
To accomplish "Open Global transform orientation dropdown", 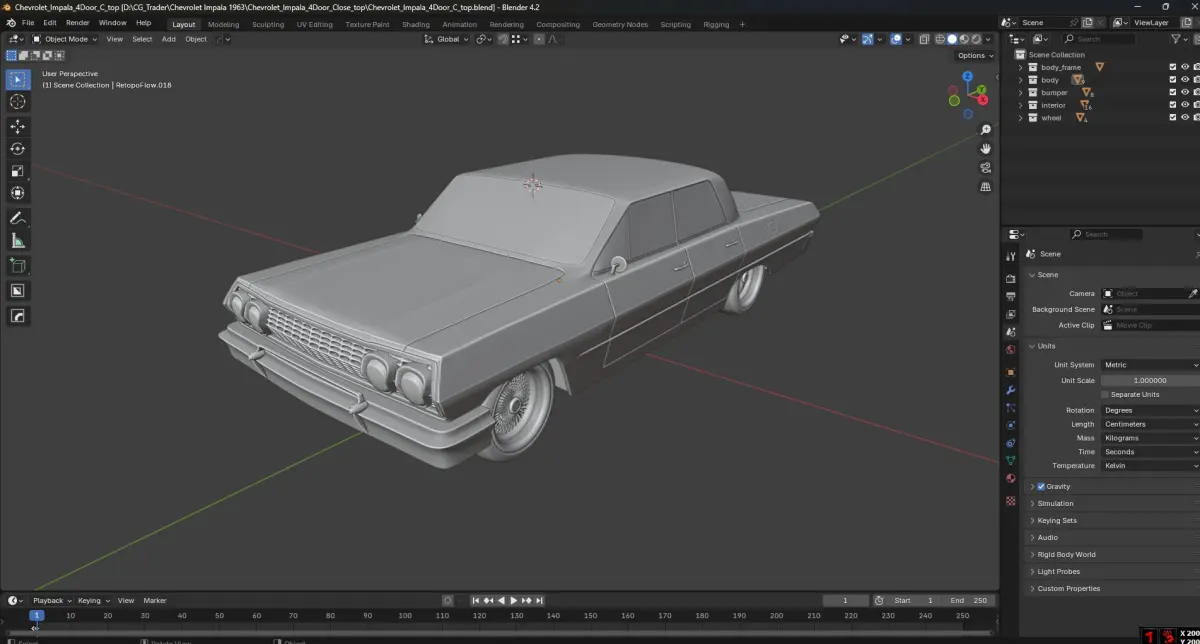I will pyautogui.click(x=447, y=39).
